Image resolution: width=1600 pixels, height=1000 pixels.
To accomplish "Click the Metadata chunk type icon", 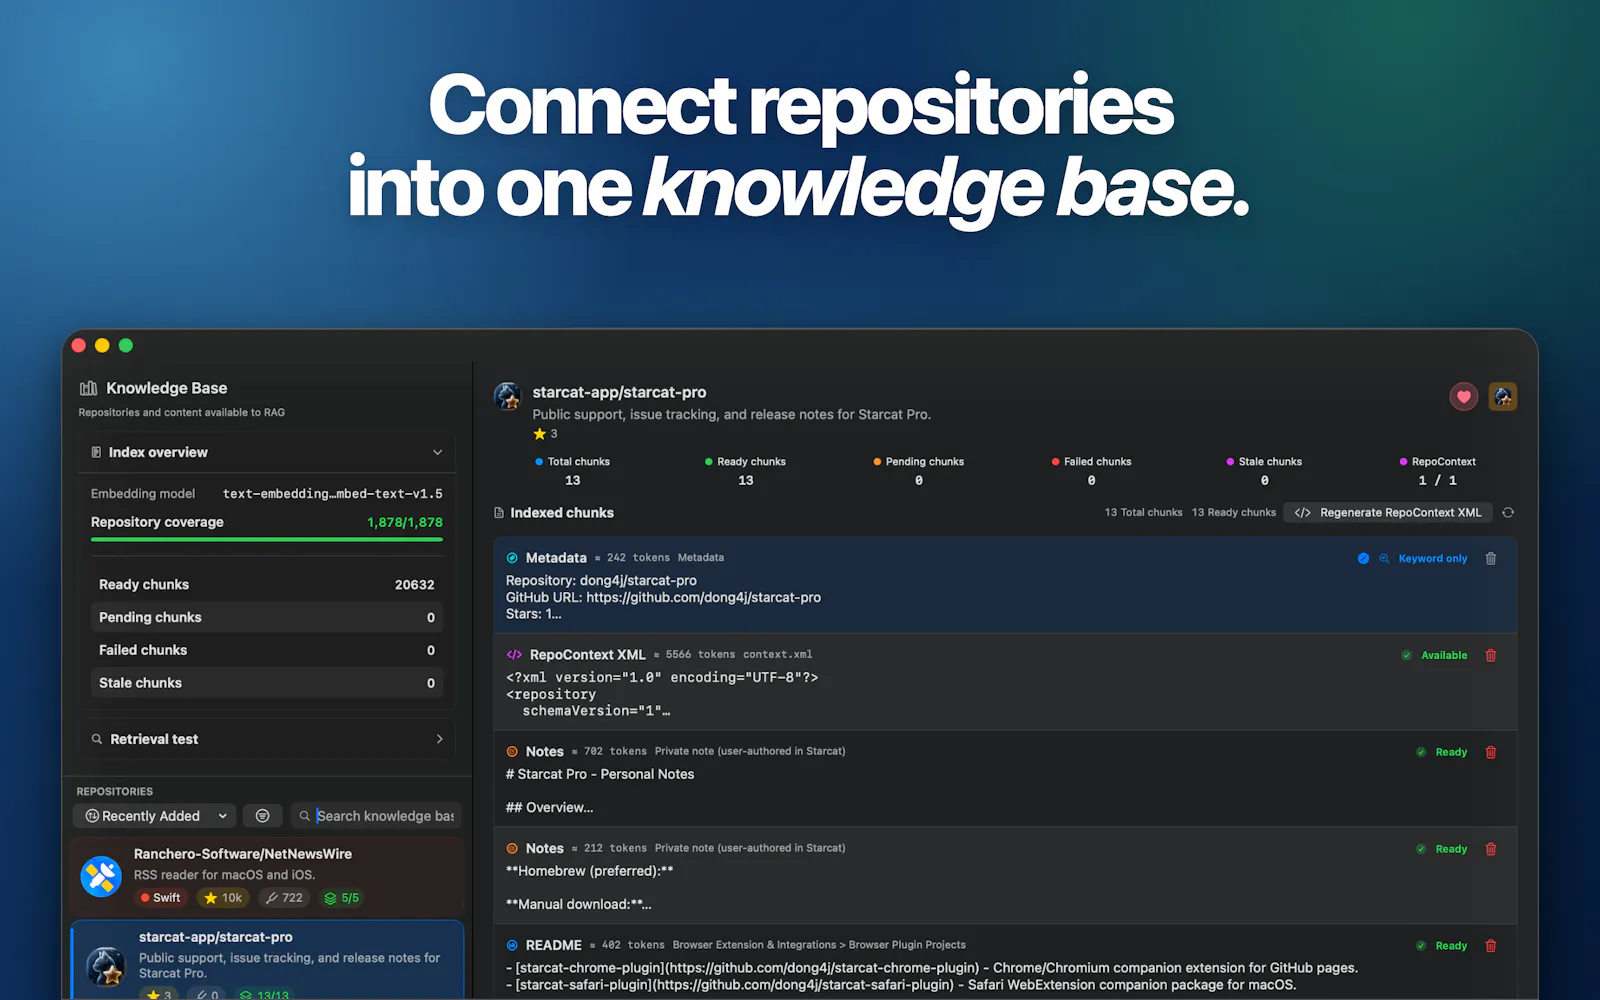I will coord(512,558).
